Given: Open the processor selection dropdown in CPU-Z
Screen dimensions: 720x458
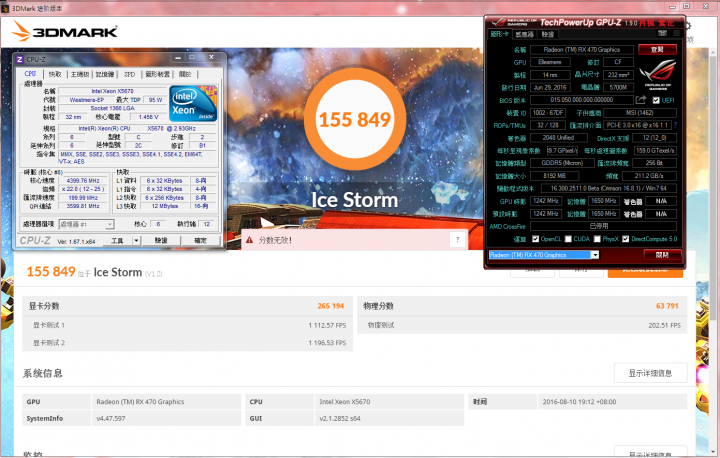Looking at the screenshot, I should point(110,224).
